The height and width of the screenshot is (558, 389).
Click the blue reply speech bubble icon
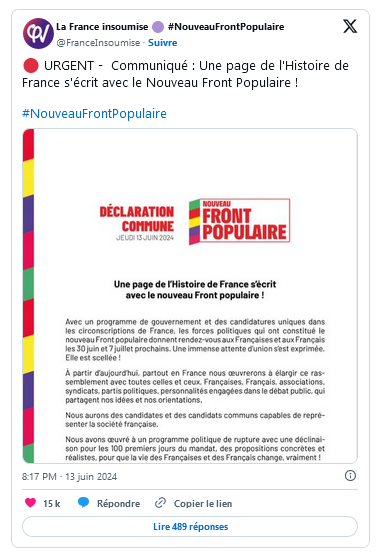(x=83, y=502)
